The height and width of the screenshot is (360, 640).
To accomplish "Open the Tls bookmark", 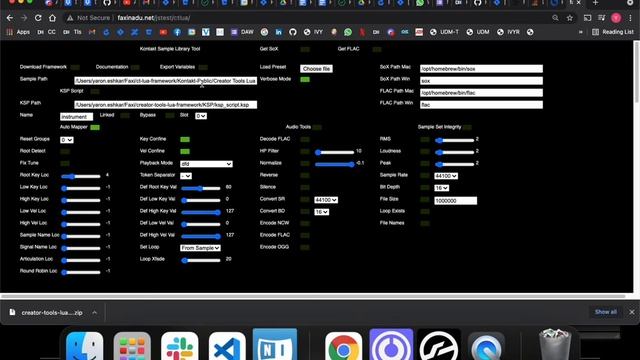I will point(72,32).
